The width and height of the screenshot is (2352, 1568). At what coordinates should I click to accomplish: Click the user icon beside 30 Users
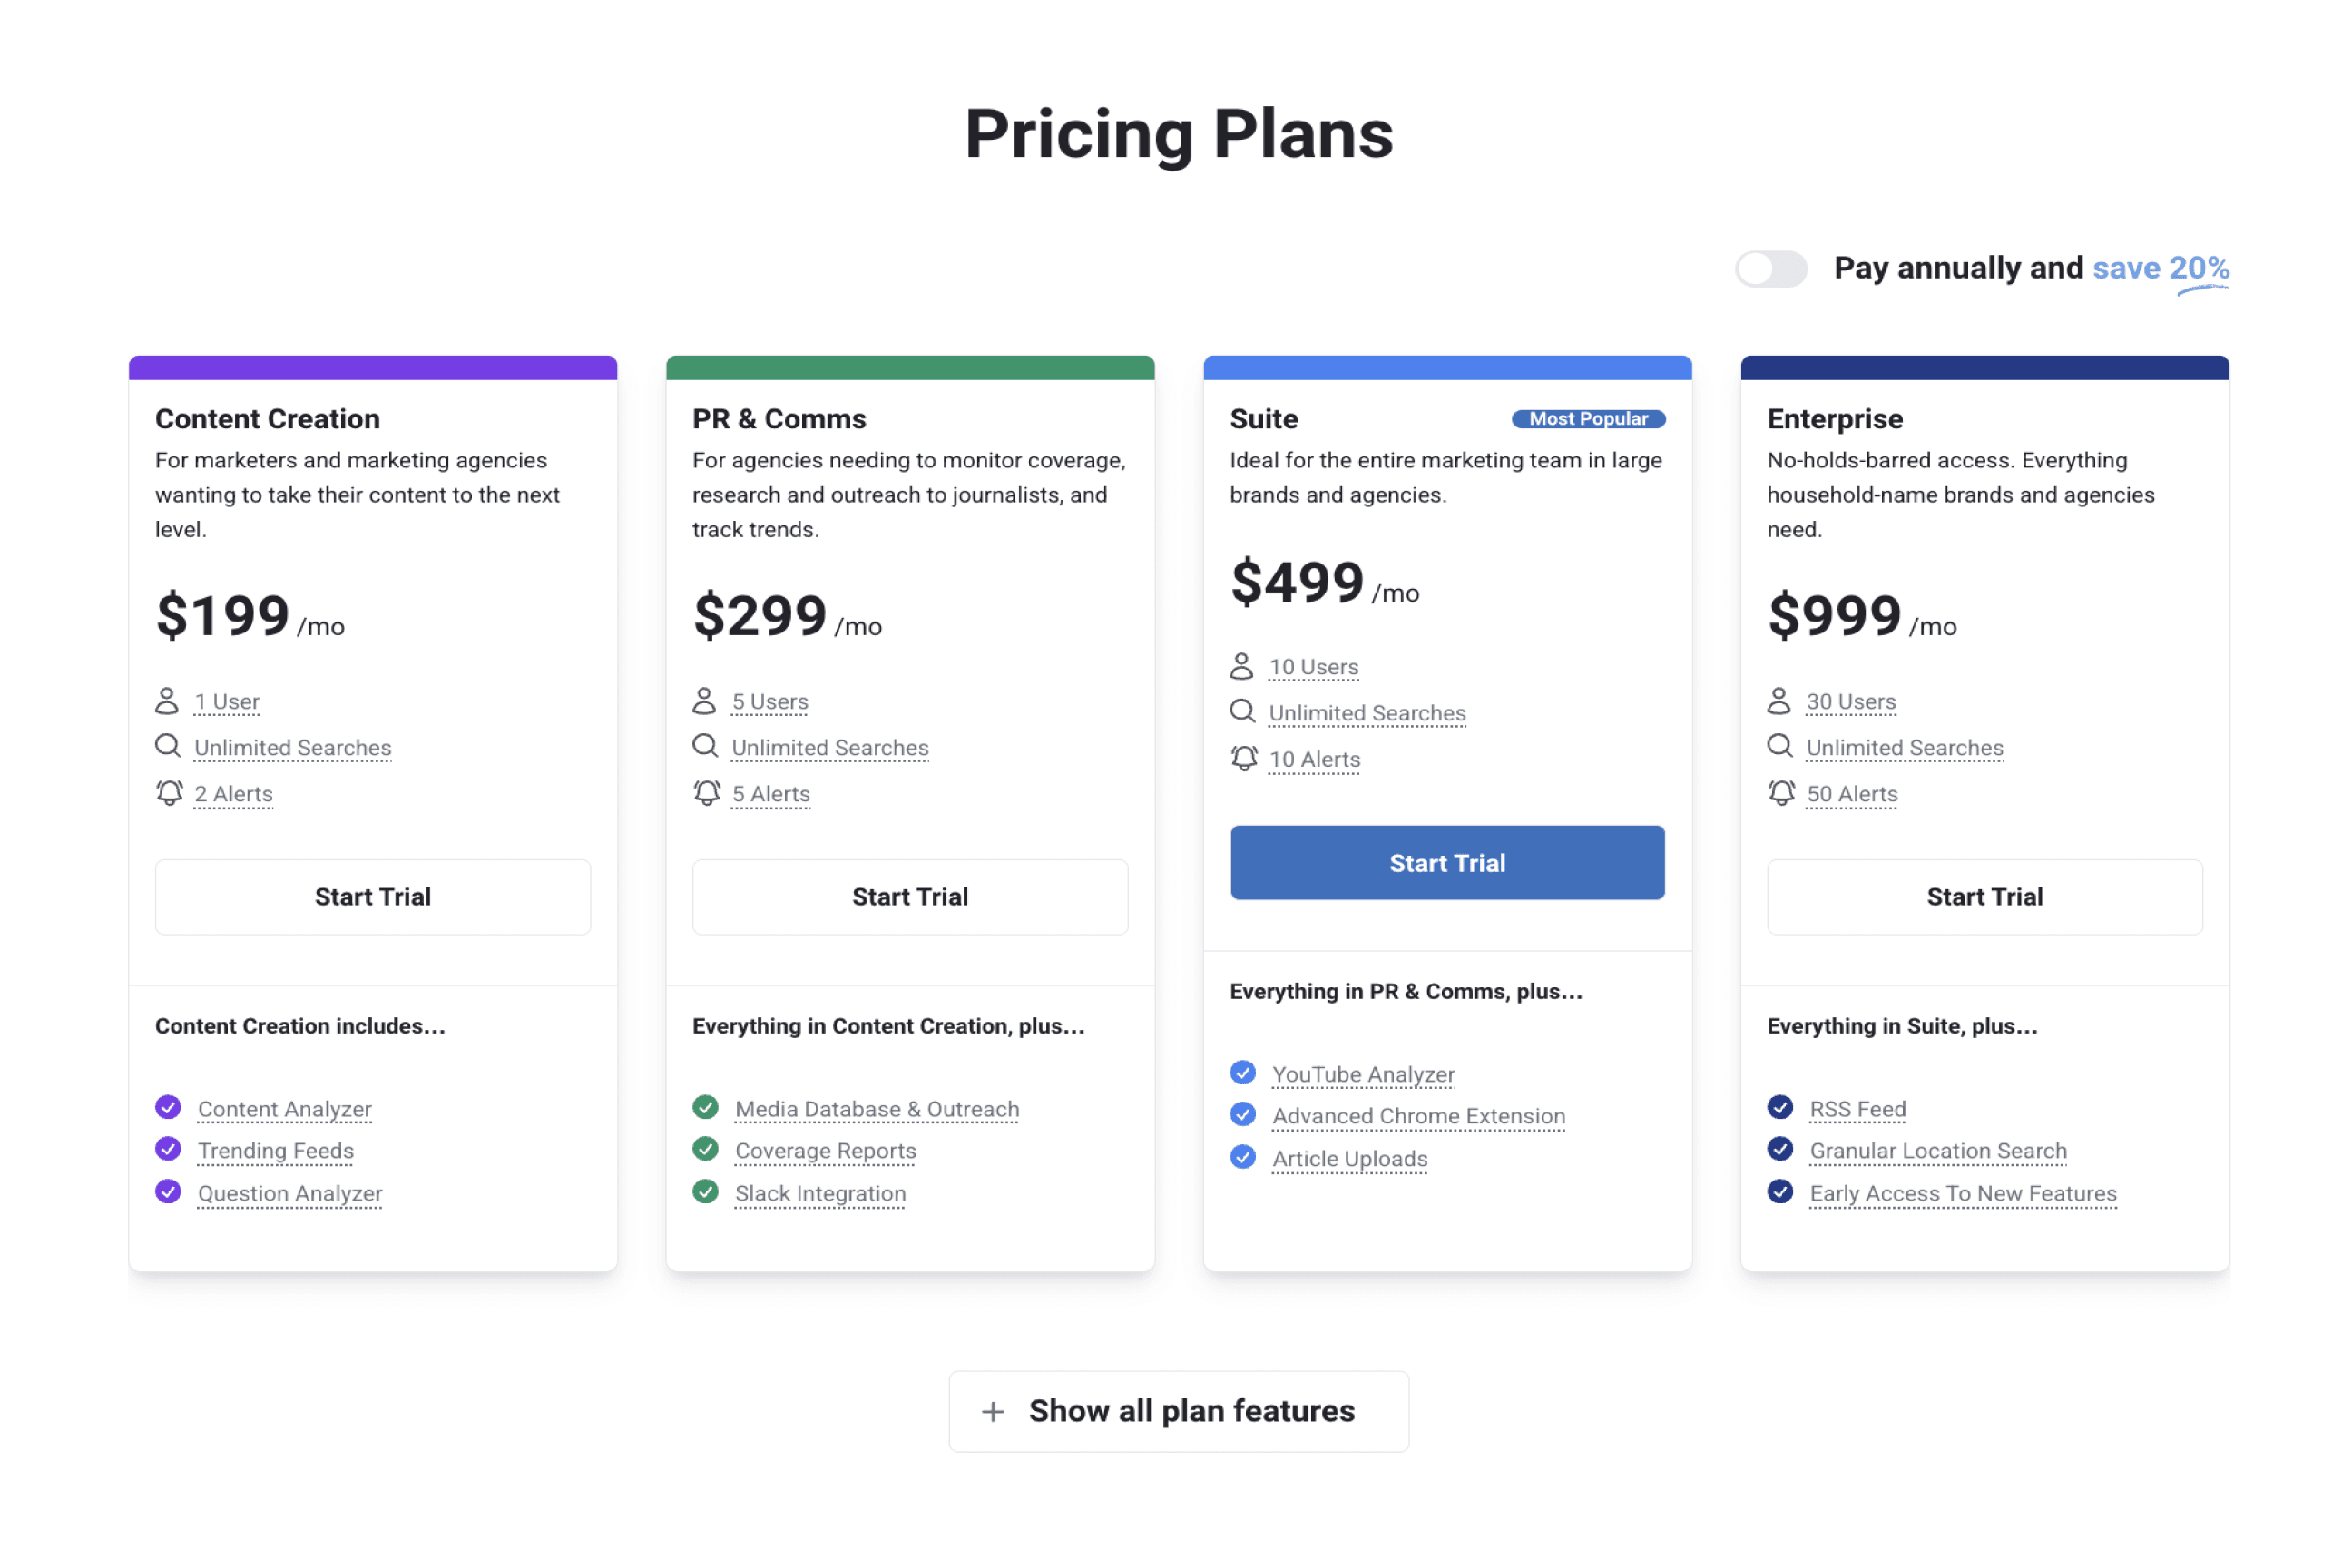pos(1780,700)
